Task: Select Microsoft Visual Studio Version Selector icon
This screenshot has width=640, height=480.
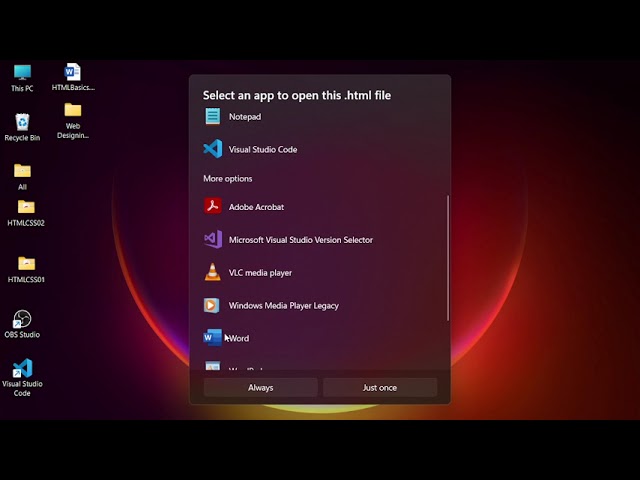Action: coord(213,239)
